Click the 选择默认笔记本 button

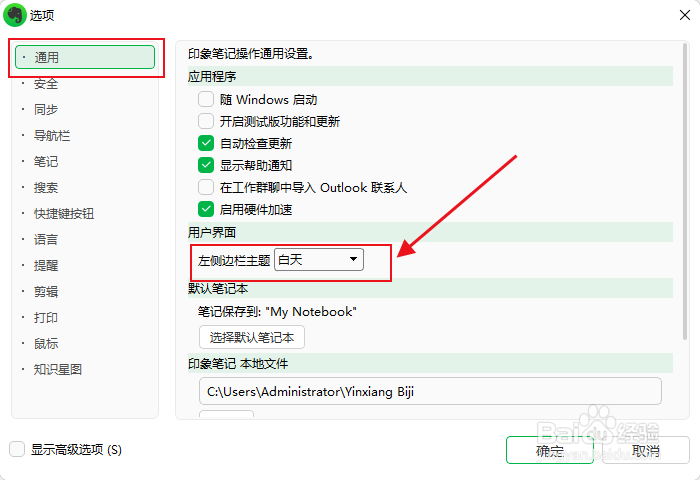[x=252, y=337]
